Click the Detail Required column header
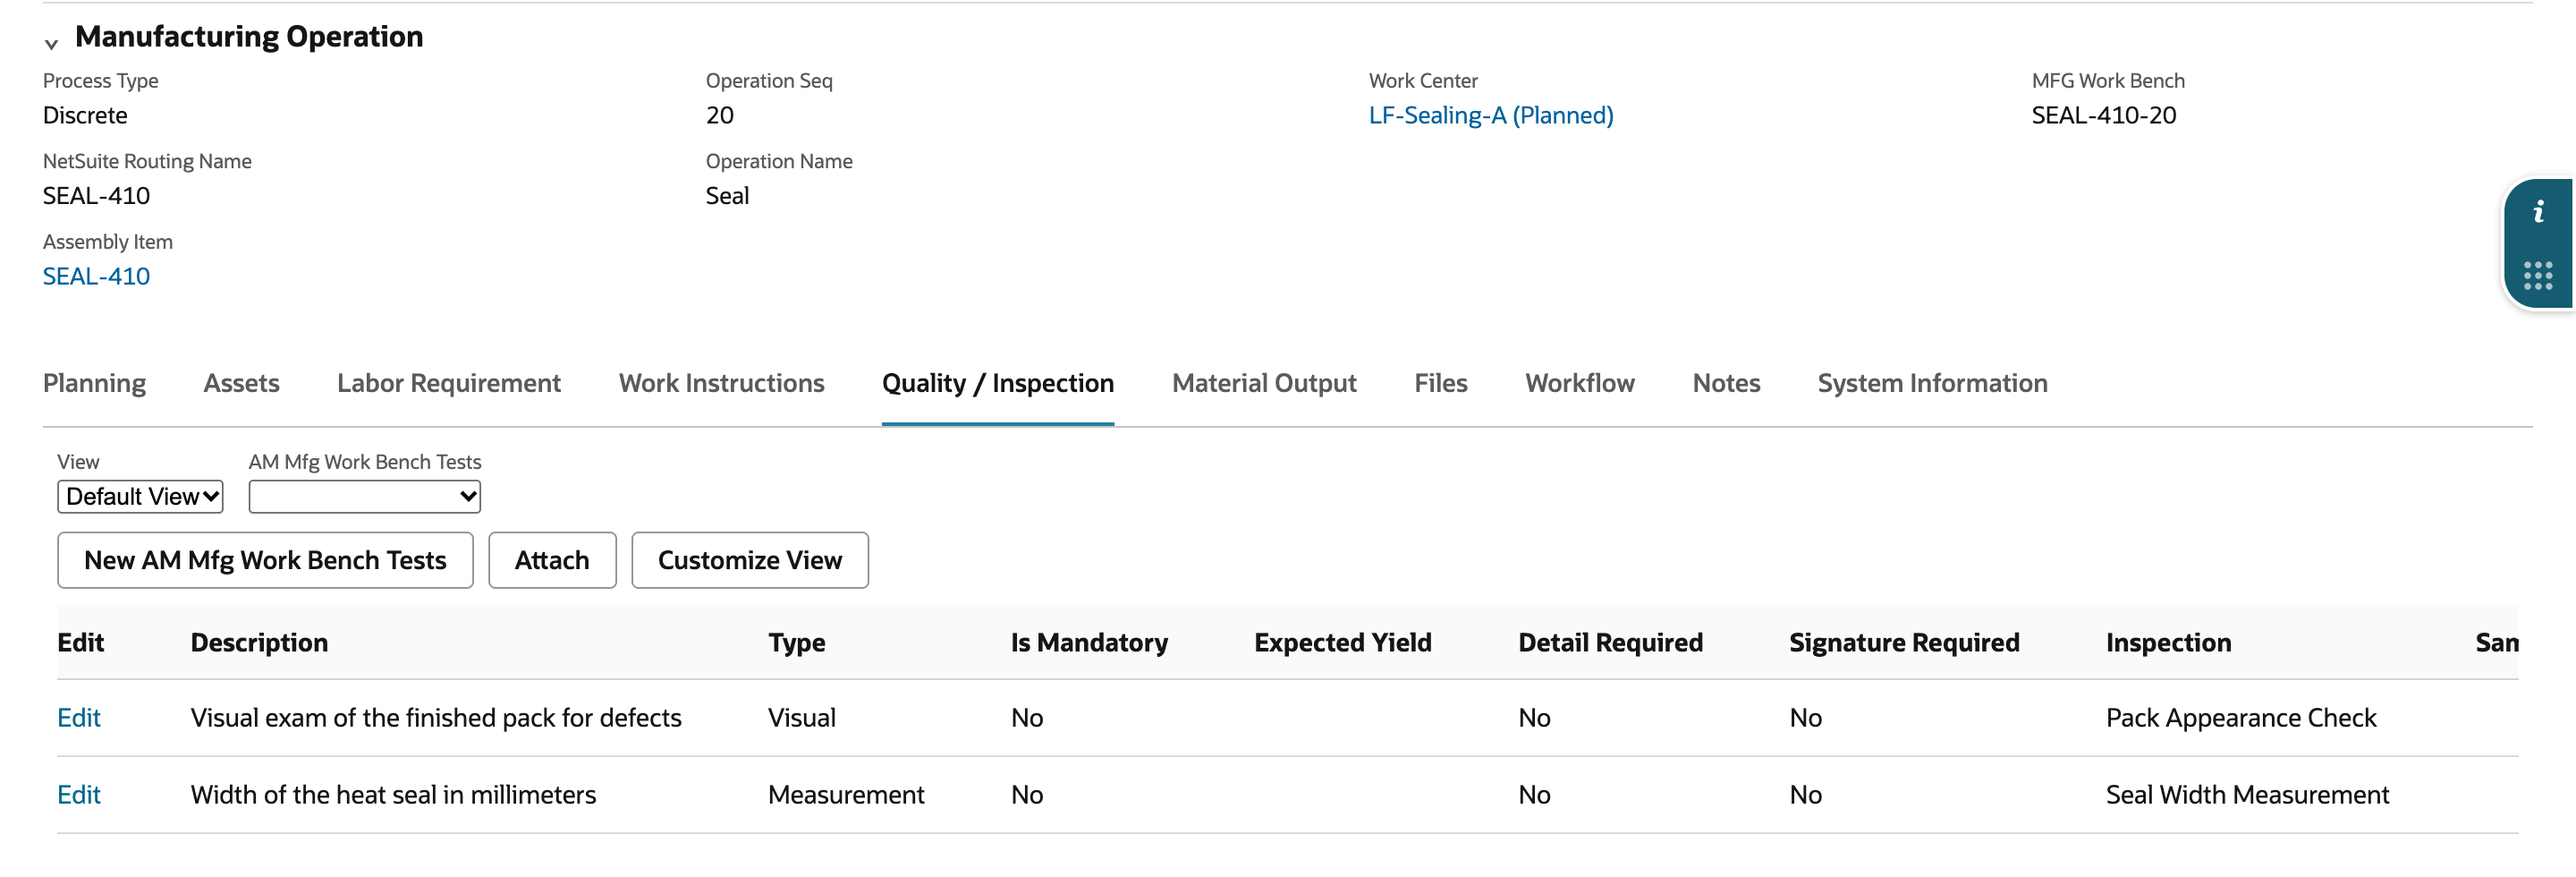This screenshot has height=877, width=2576. point(1610,642)
